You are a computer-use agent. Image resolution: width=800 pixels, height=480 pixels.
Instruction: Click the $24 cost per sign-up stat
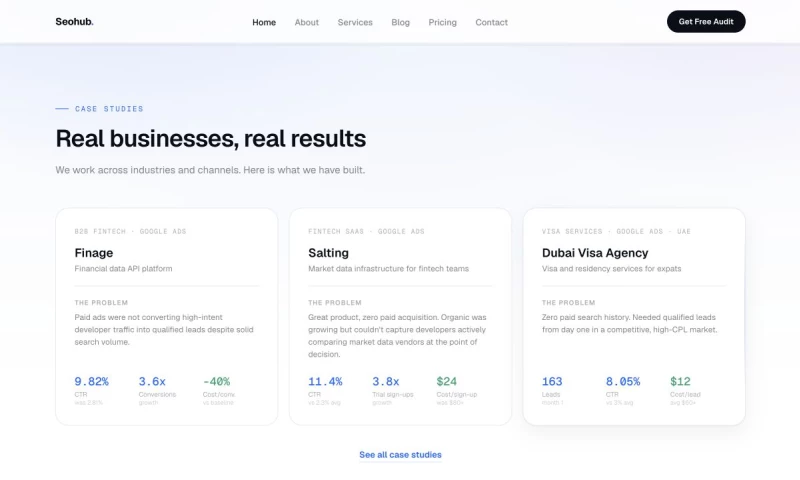pos(446,382)
